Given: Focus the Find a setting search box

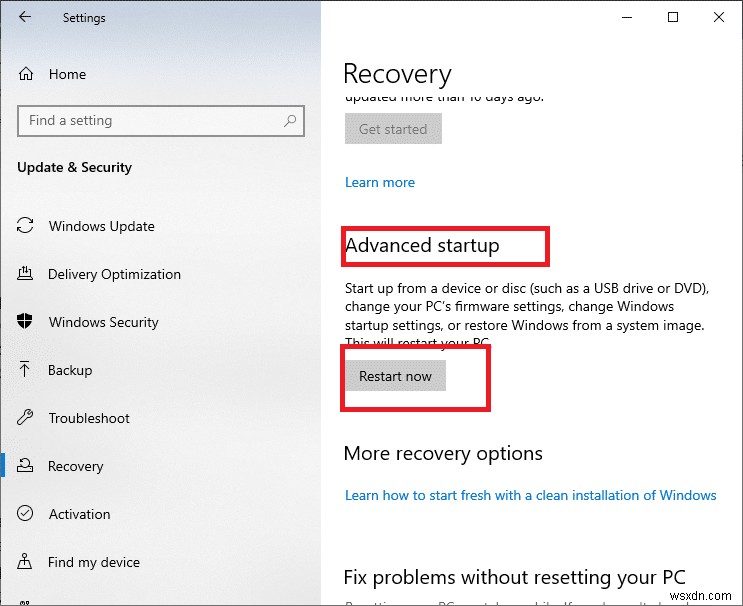Looking at the screenshot, I should coord(150,121).
